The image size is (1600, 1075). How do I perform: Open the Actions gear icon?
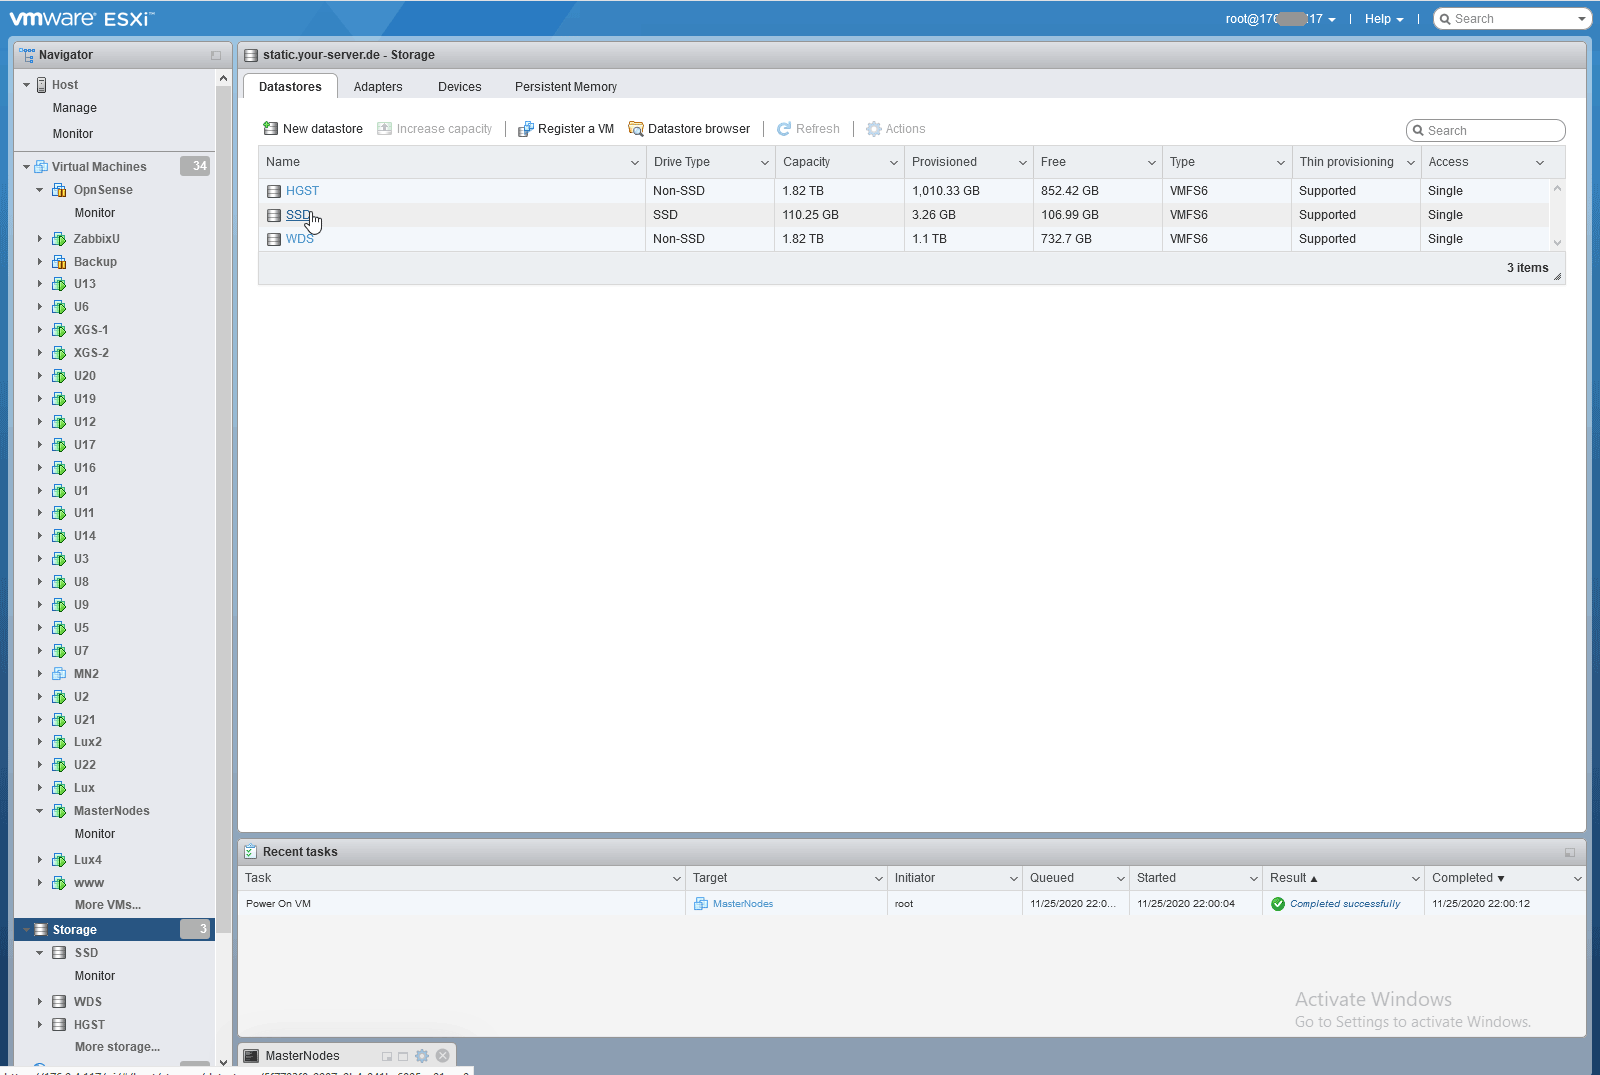coord(873,129)
